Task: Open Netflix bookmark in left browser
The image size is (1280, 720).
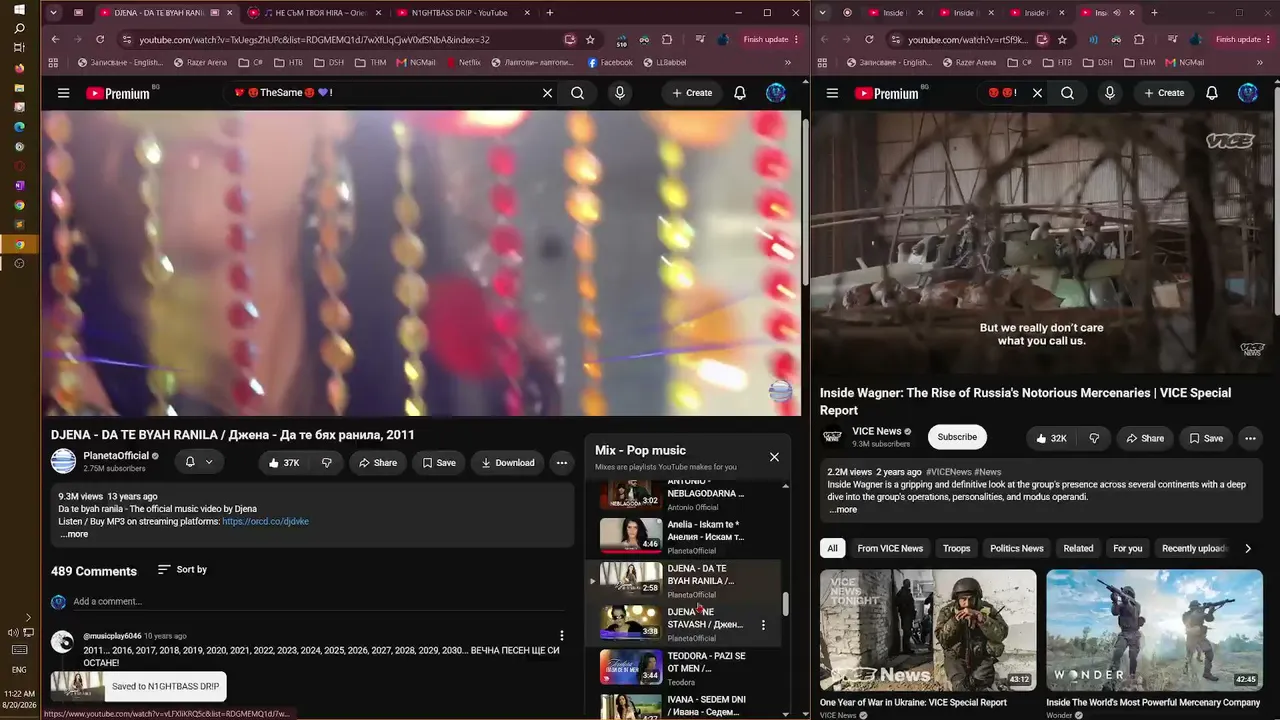Action: click(x=463, y=62)
